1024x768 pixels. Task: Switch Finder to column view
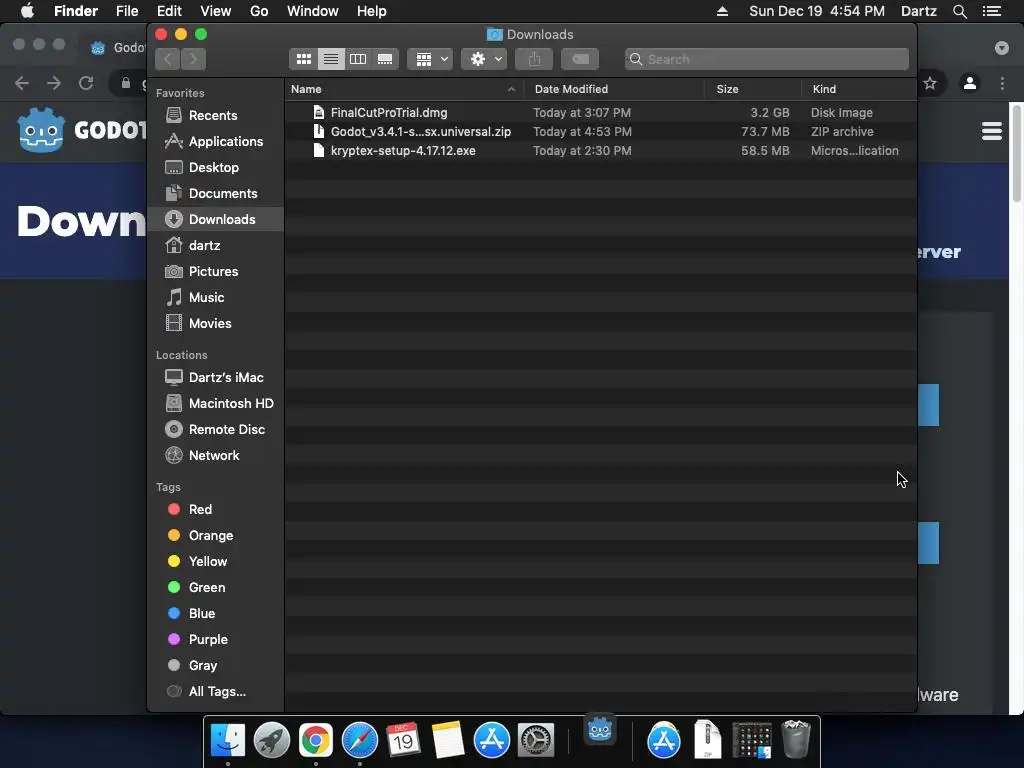[x=358, y=59]
